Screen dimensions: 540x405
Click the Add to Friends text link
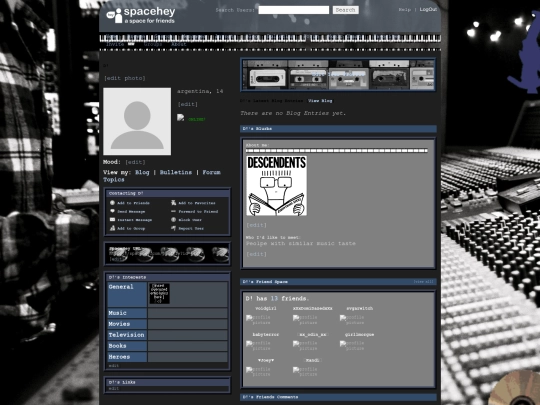tap(133, 203)
